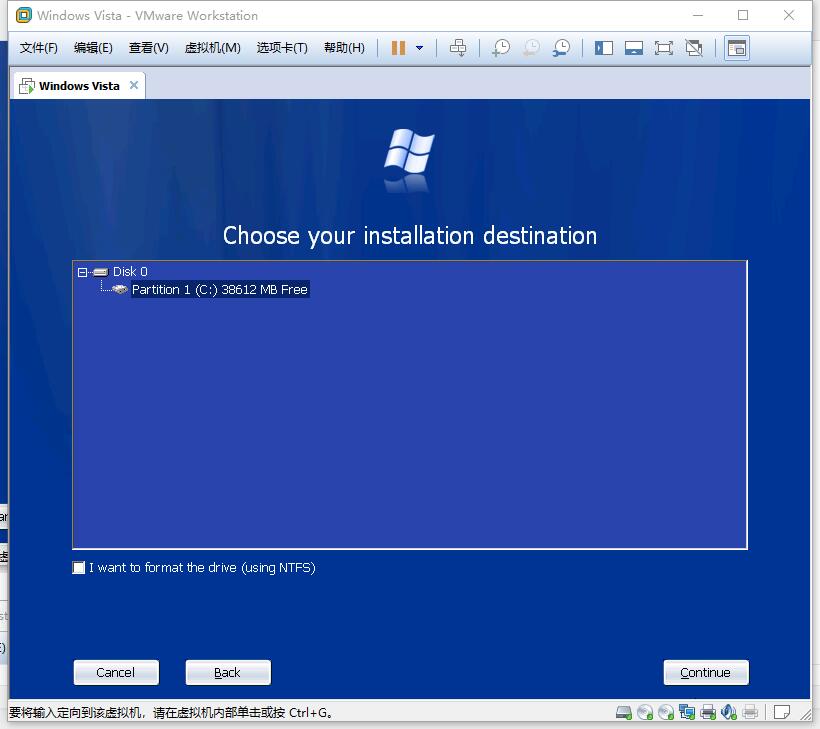Screen dimensions: 820x729
Task: Toggle the thumbnail bar view
Action: [634, 48]
